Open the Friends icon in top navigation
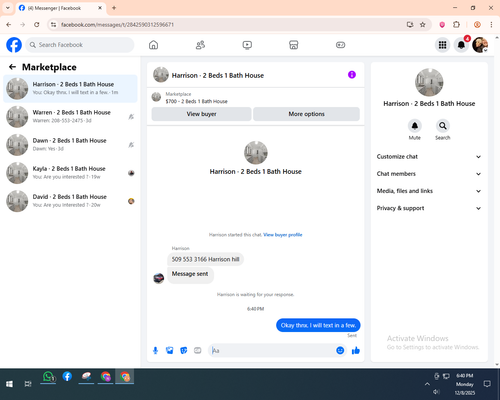 (200, 45)
